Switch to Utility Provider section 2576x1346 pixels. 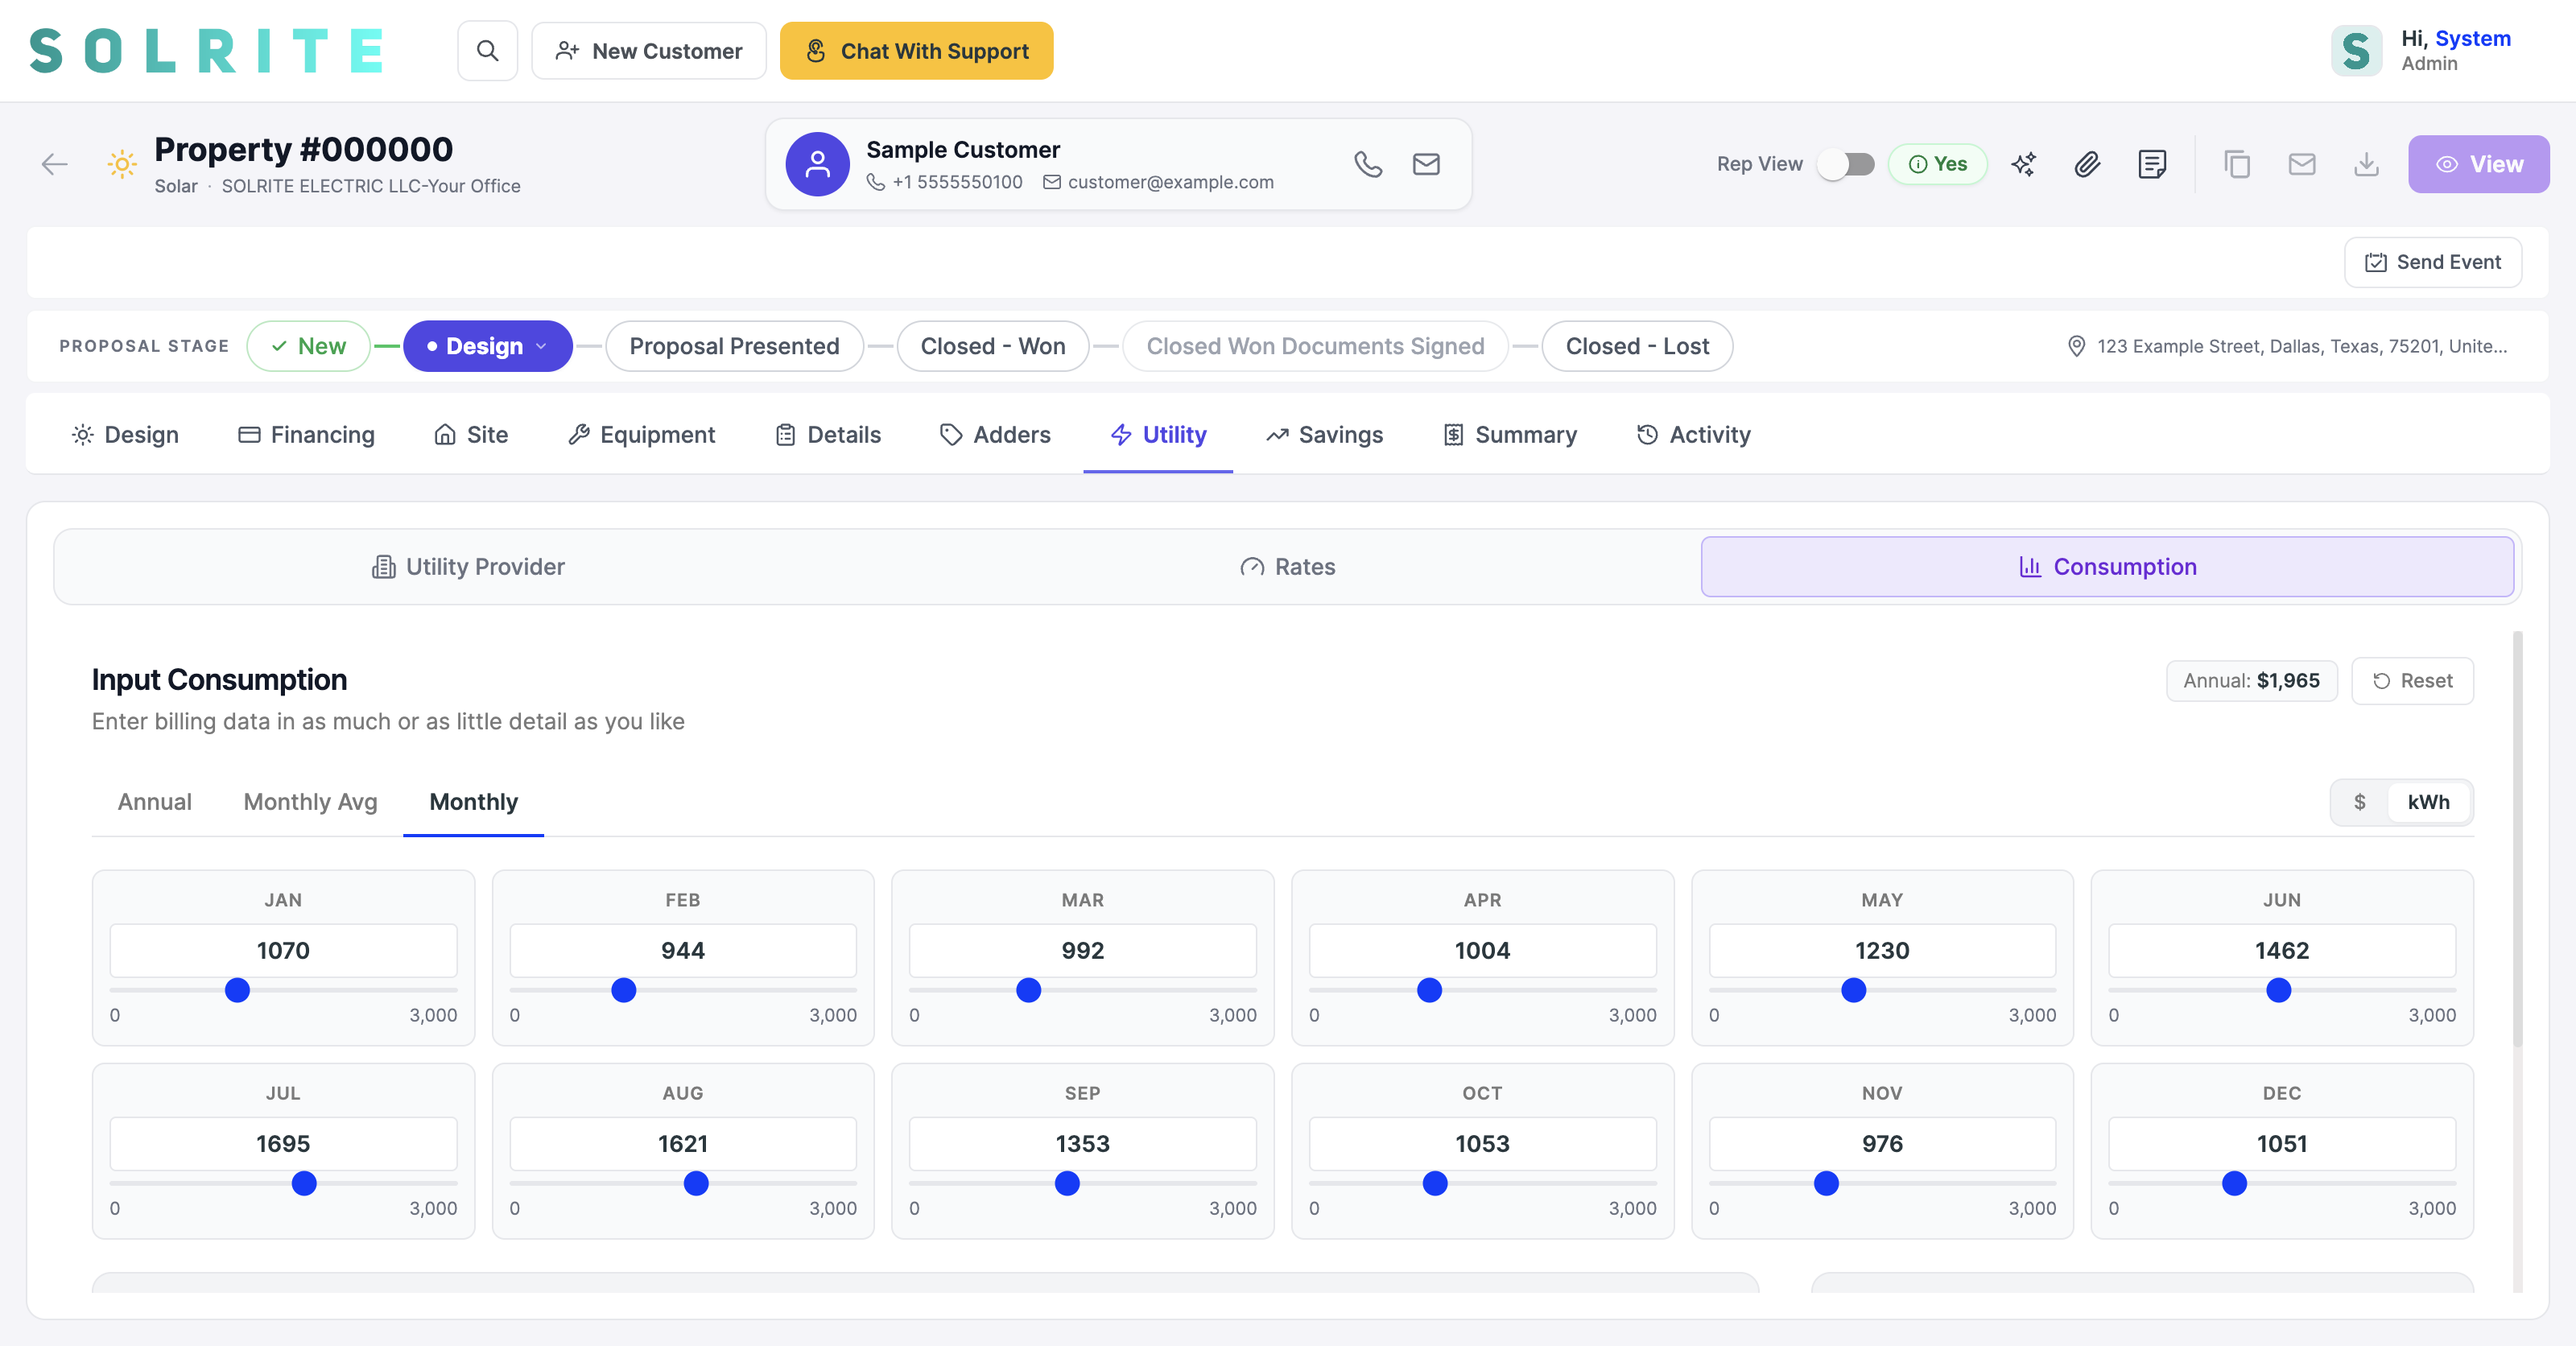coord(468,567)
